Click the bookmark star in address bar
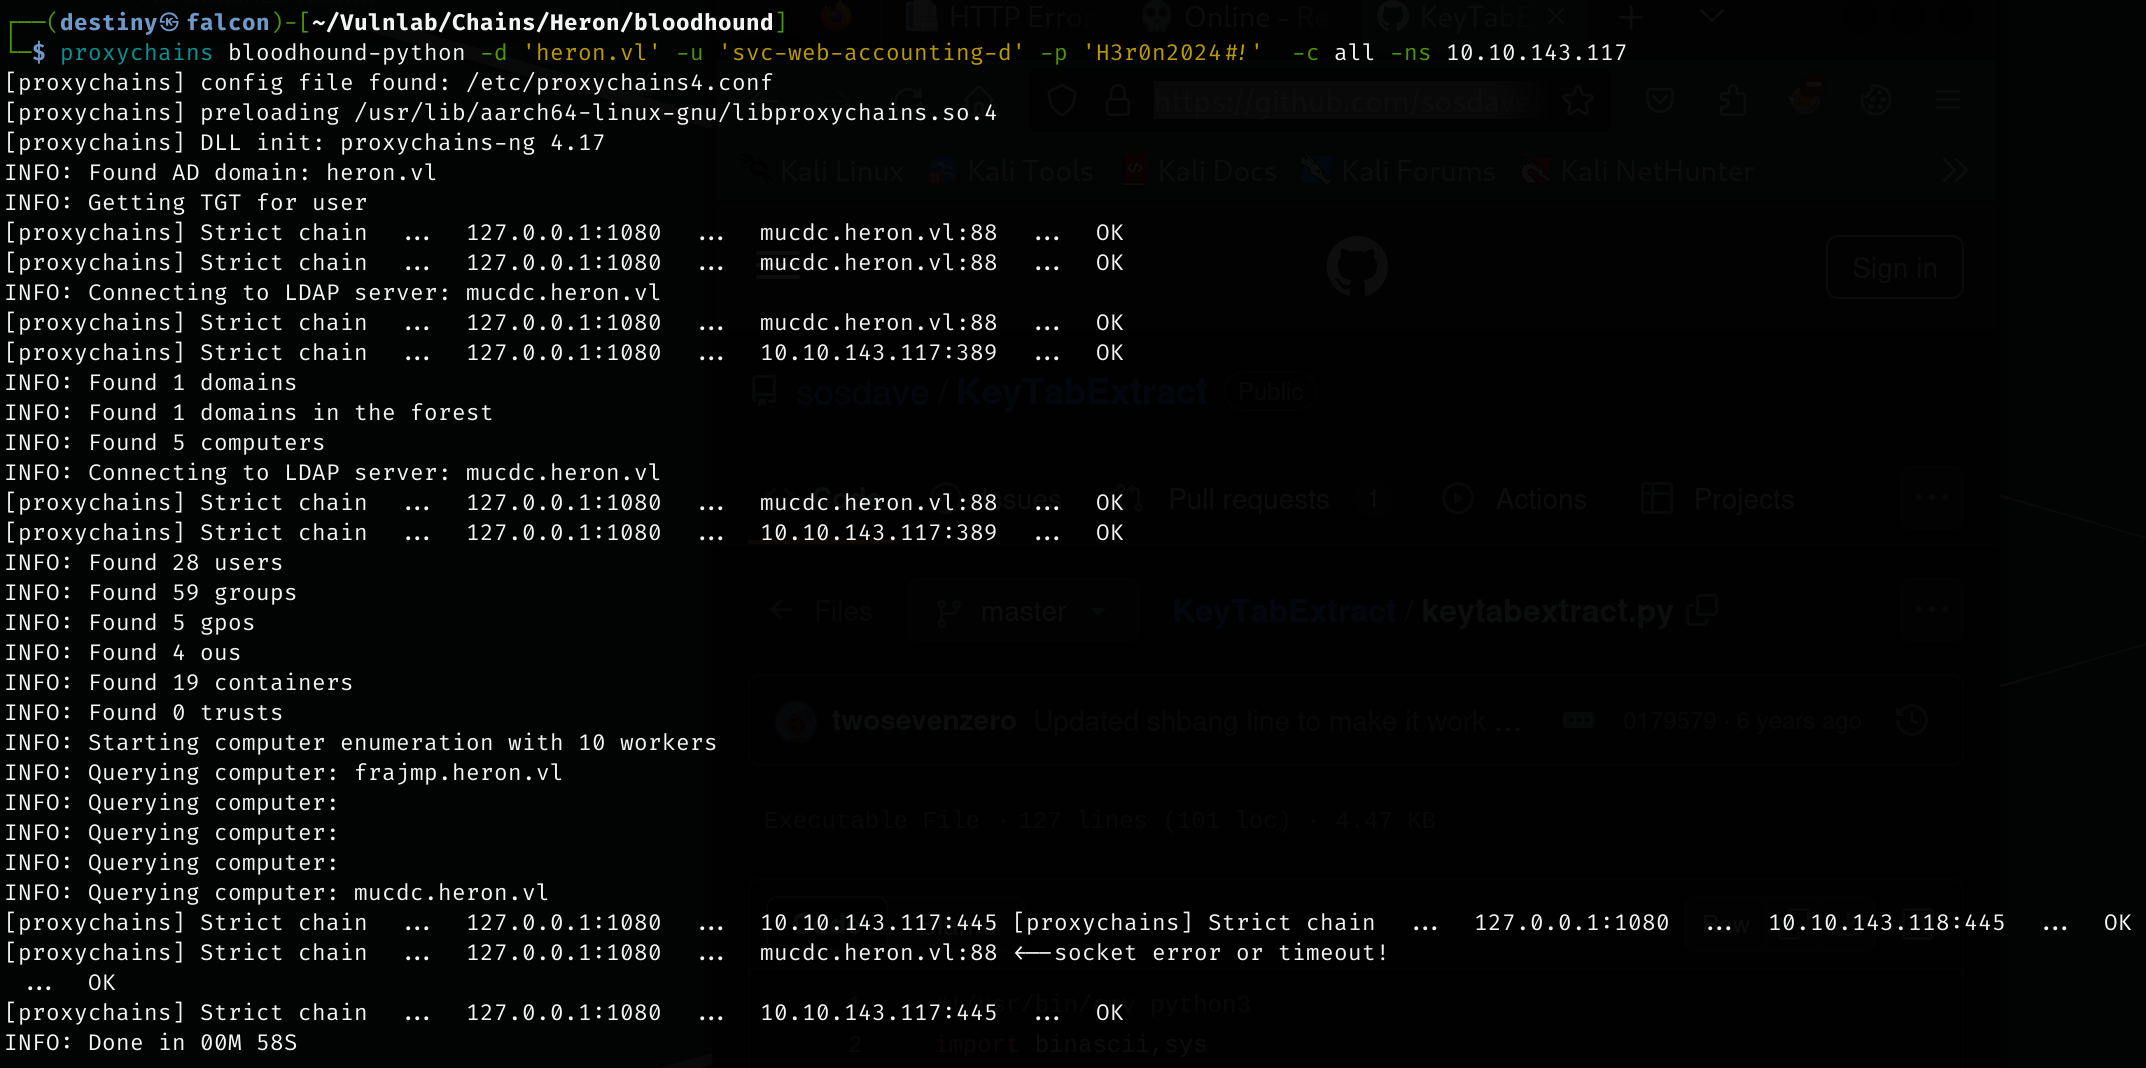The width and height of the screenshot is (2146, 1068). click(1577, 101)
